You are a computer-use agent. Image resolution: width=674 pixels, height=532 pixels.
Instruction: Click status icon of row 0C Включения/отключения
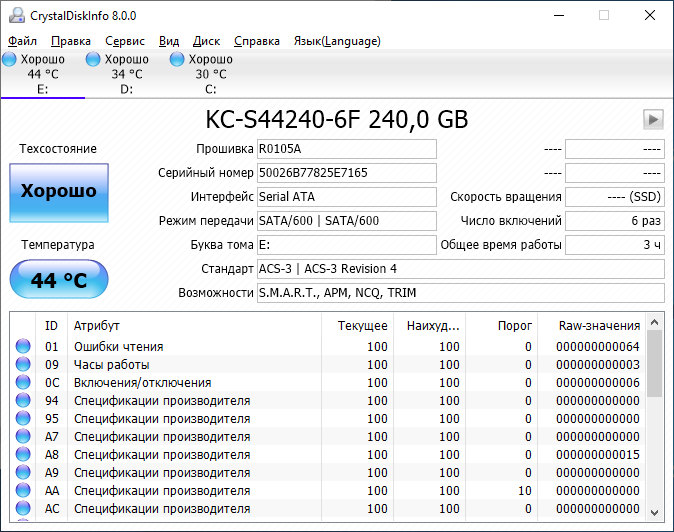point(23,382)
